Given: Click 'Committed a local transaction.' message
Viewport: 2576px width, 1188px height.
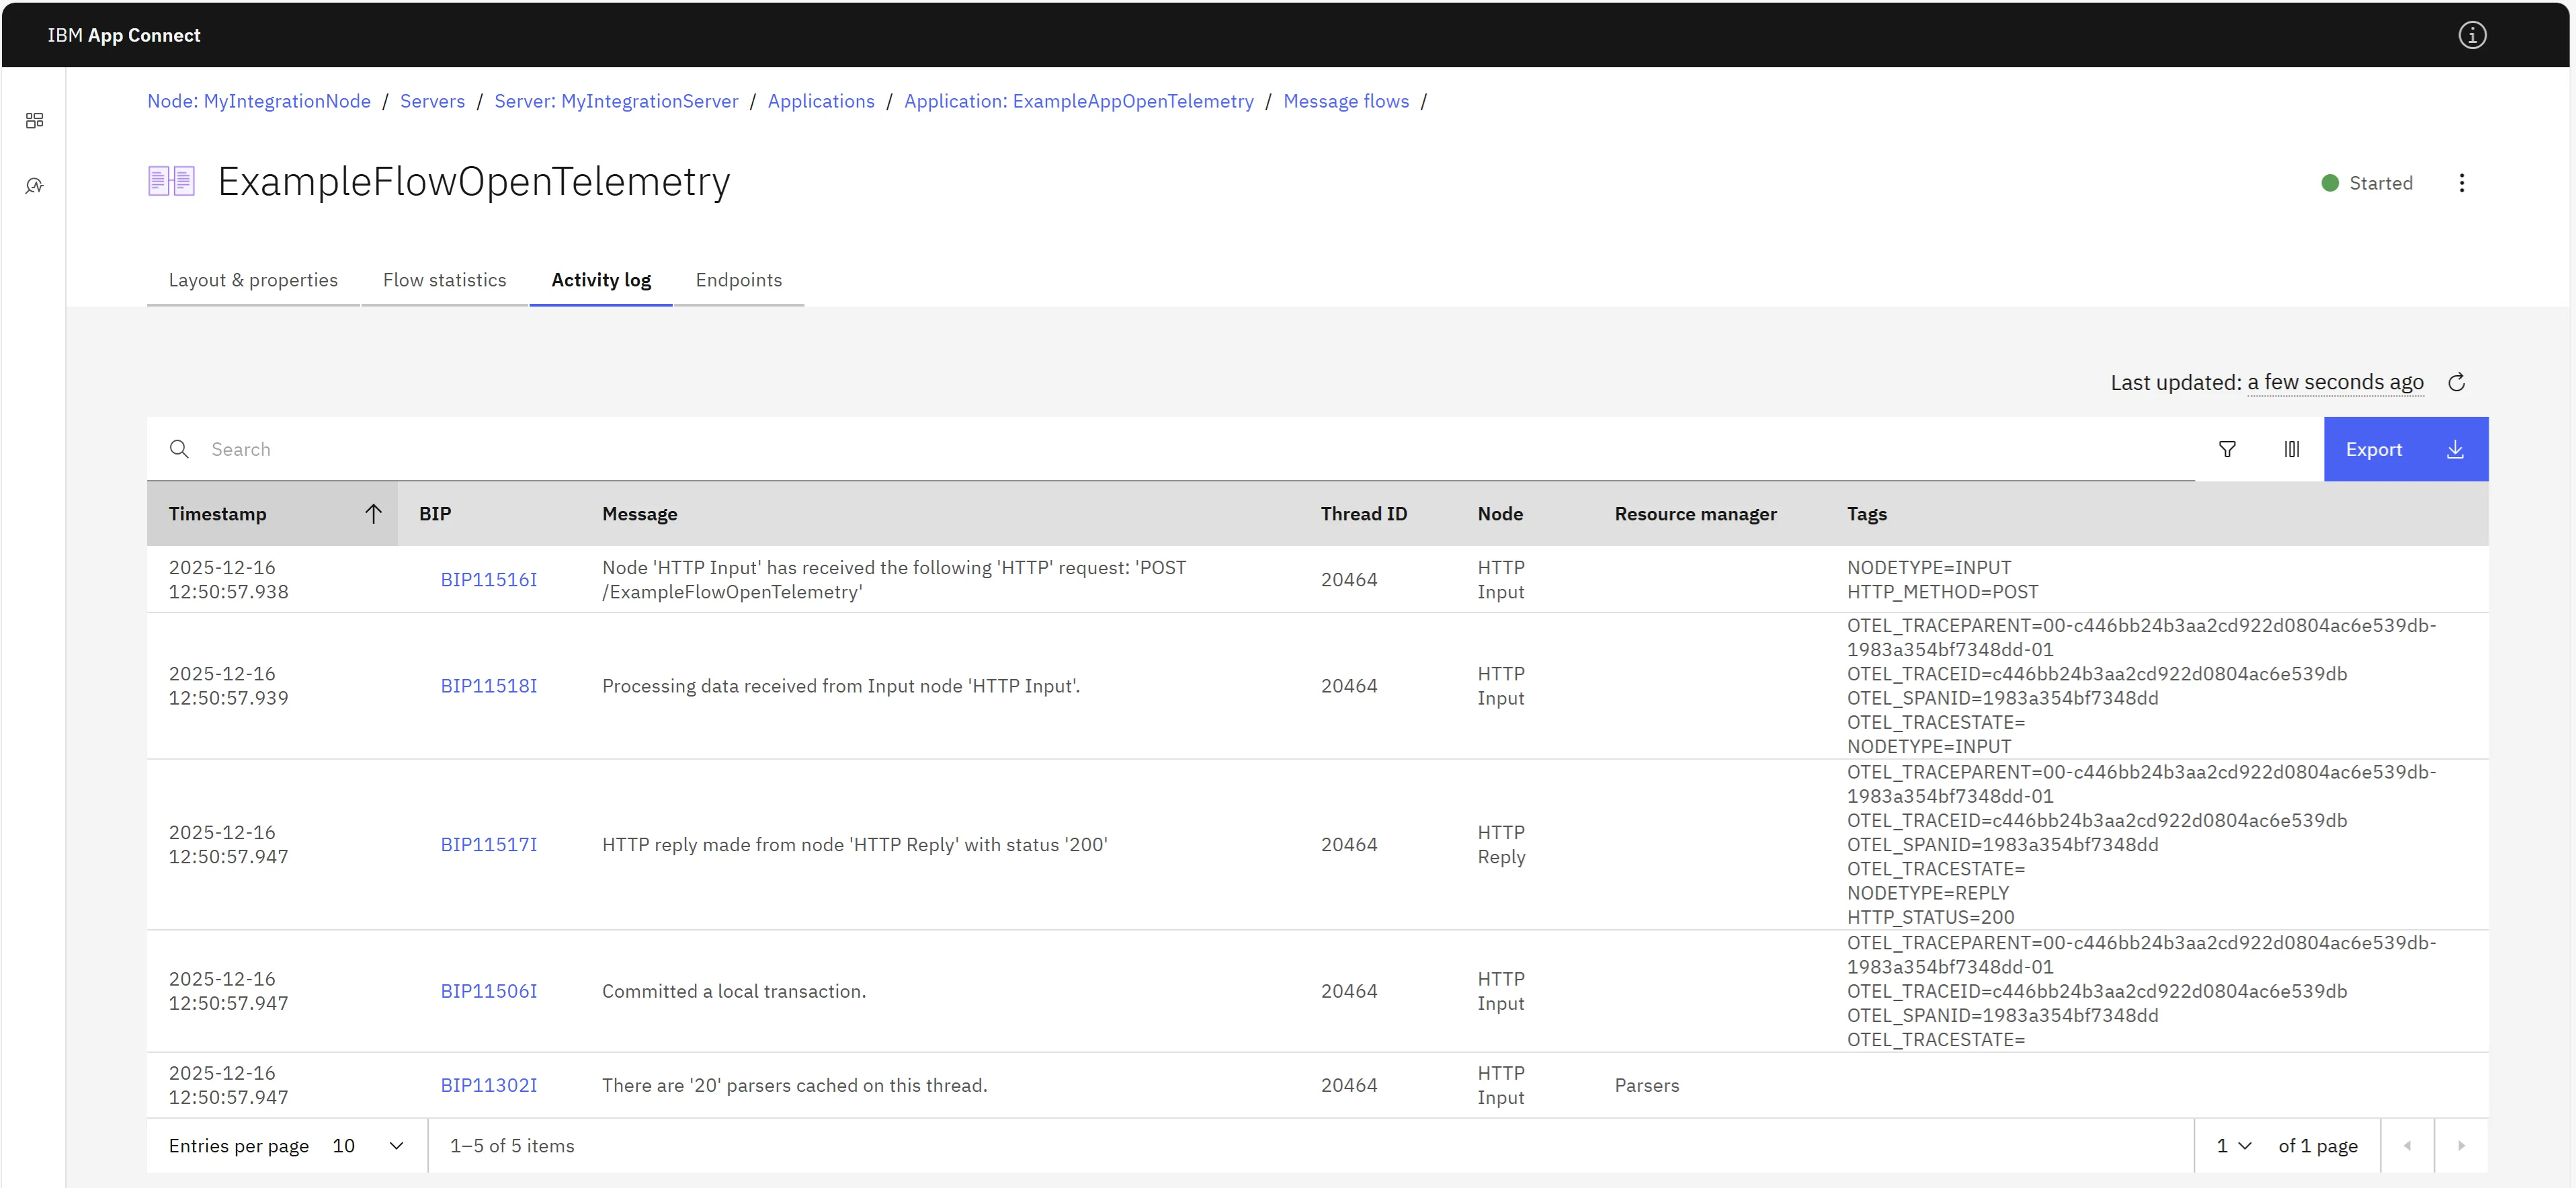Looking at the screenshot, I should (734, 992).
